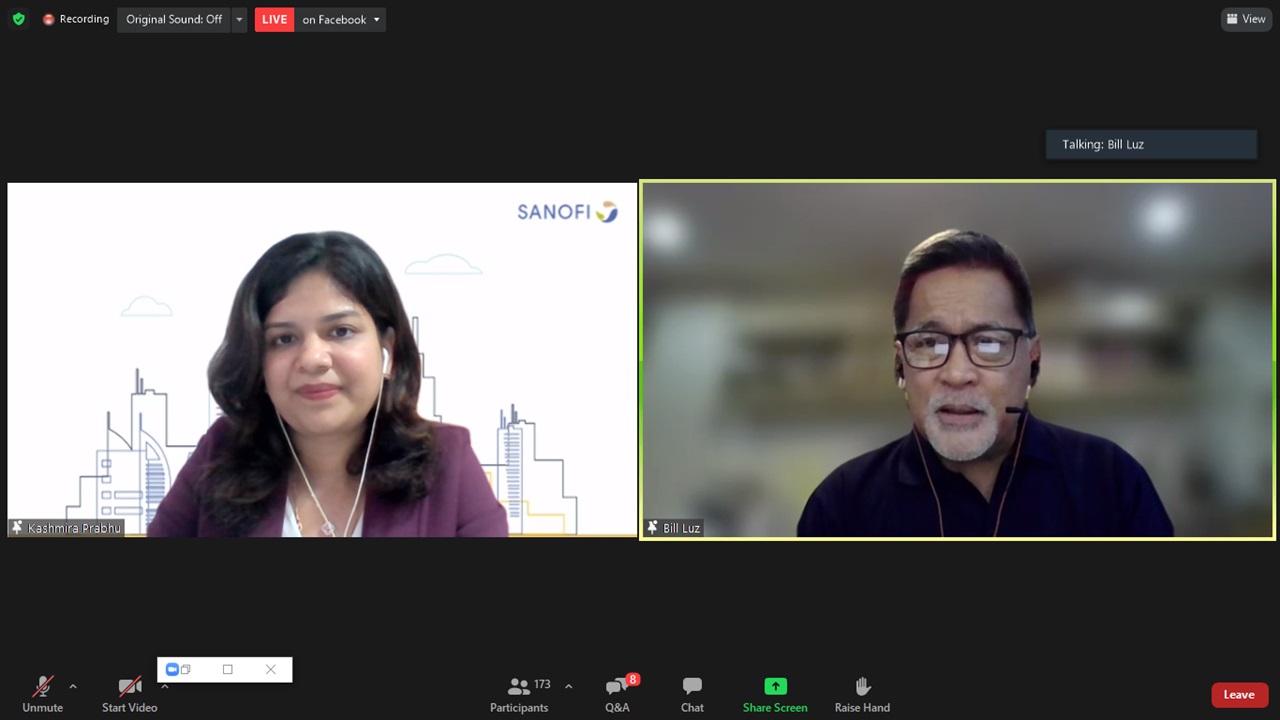
Task: Click the green encryption shield icon
Action: pos(18,19)
